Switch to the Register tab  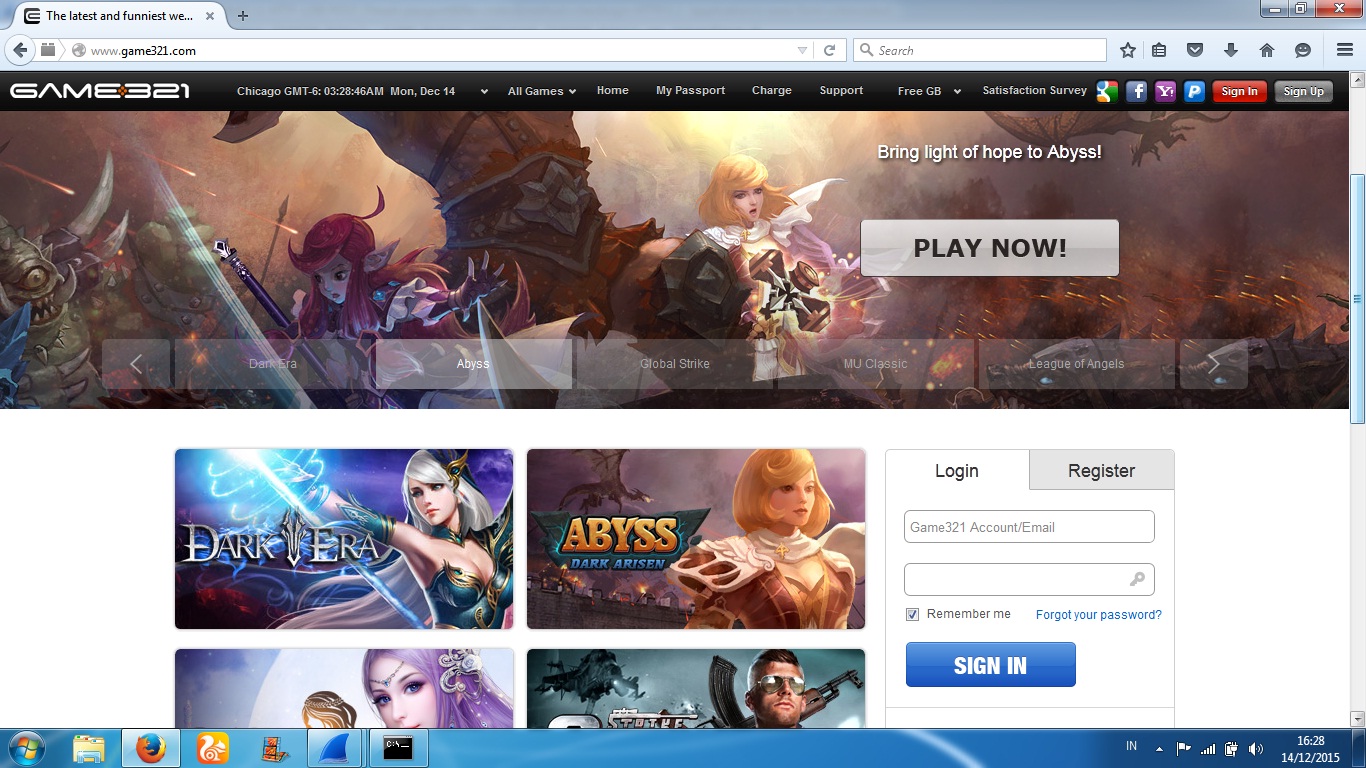coord(1101,470)
